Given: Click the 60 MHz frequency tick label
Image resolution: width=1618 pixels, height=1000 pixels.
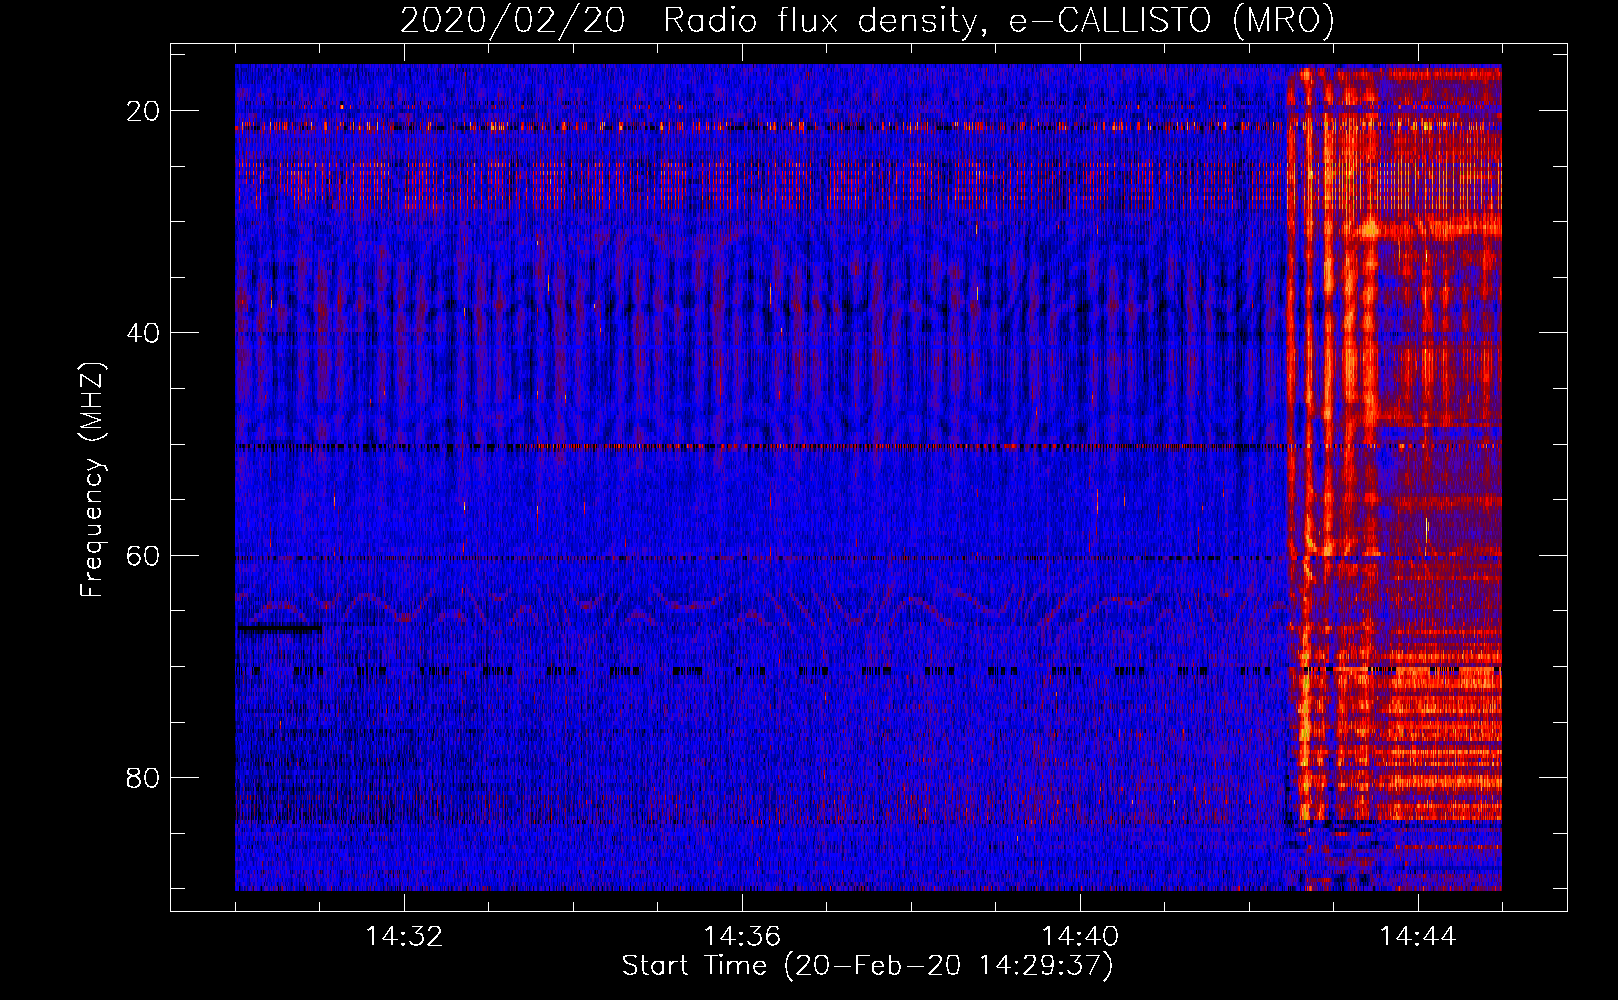Looking at the screenshot, I should [x=143, y=555].
